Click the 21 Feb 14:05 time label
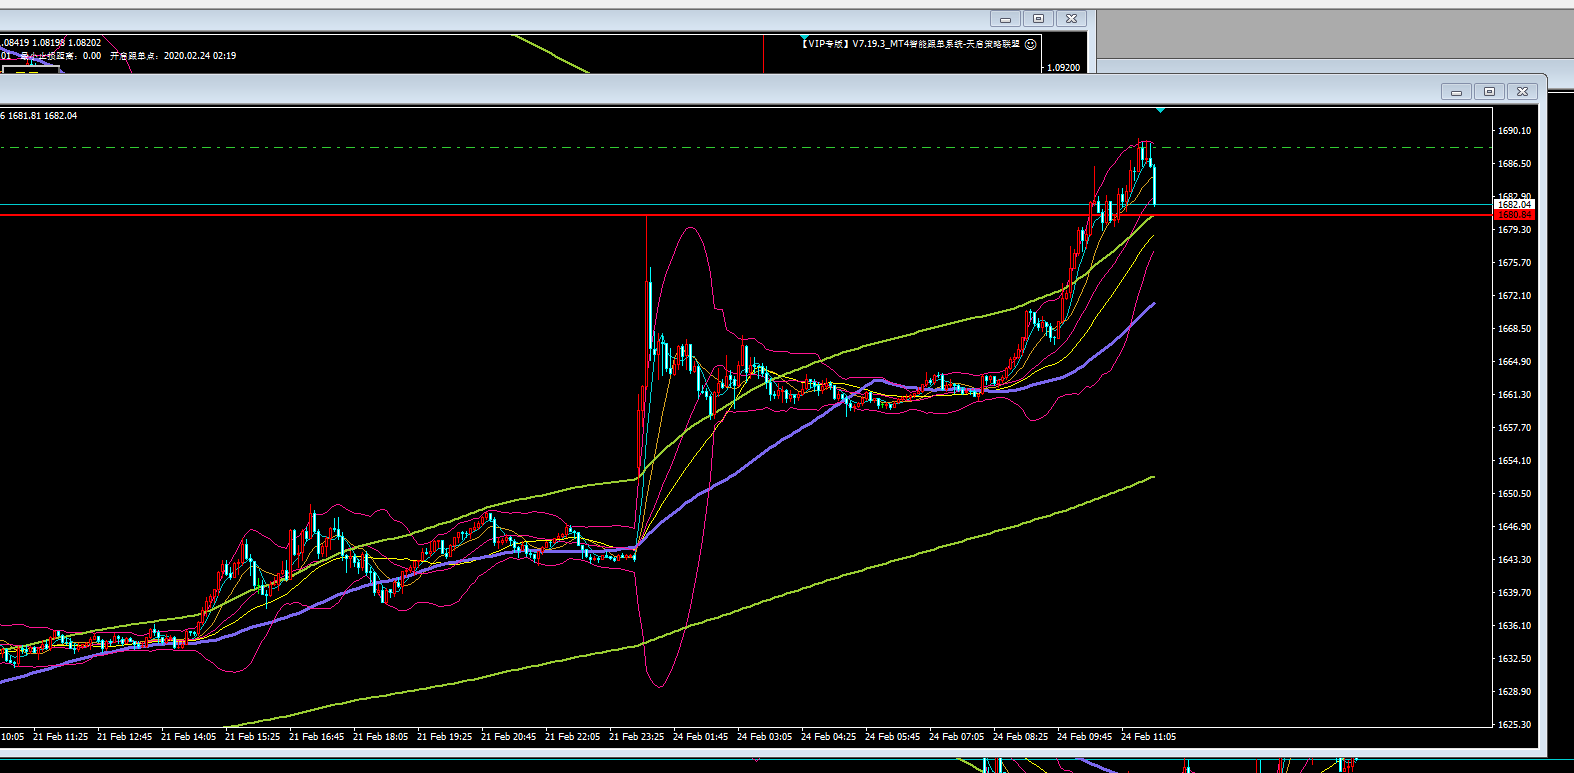Screen dimensions: 1574x773 [x=189, y=737]
